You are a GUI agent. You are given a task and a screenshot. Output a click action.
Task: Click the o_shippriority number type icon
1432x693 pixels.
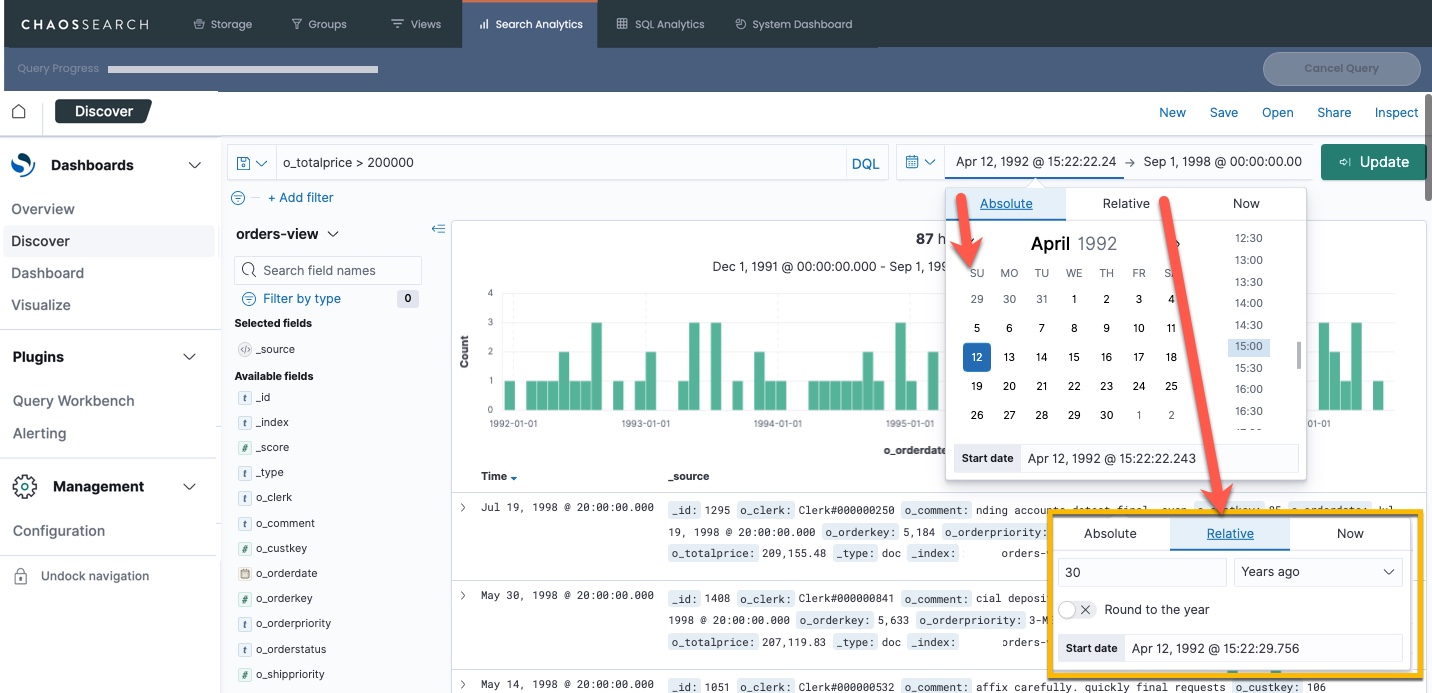(245, 675)
